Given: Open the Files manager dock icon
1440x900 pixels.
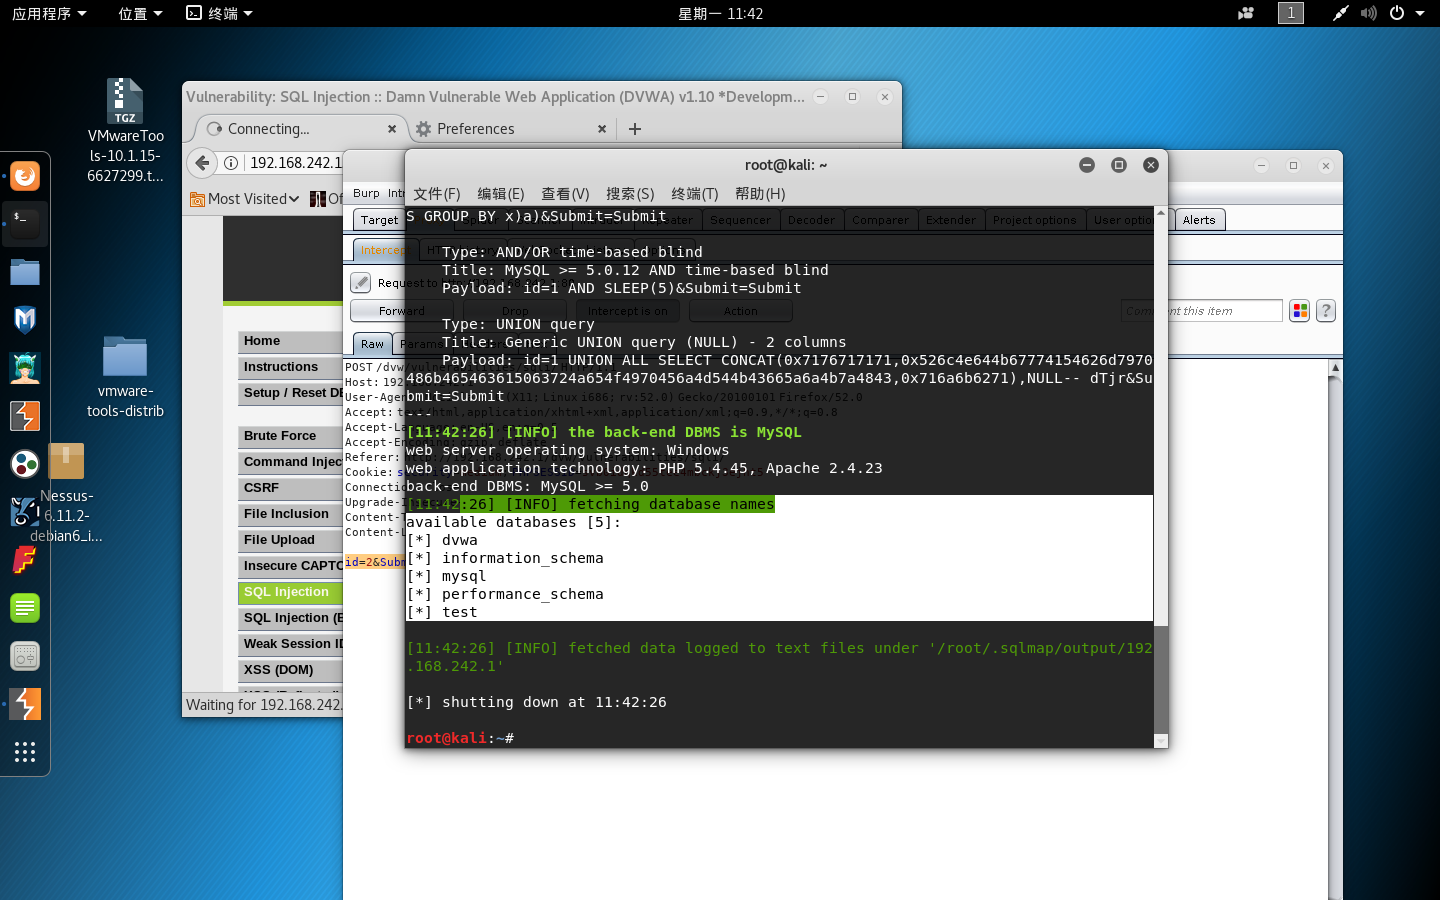Looking at the screenshot, I should point(25,272).
